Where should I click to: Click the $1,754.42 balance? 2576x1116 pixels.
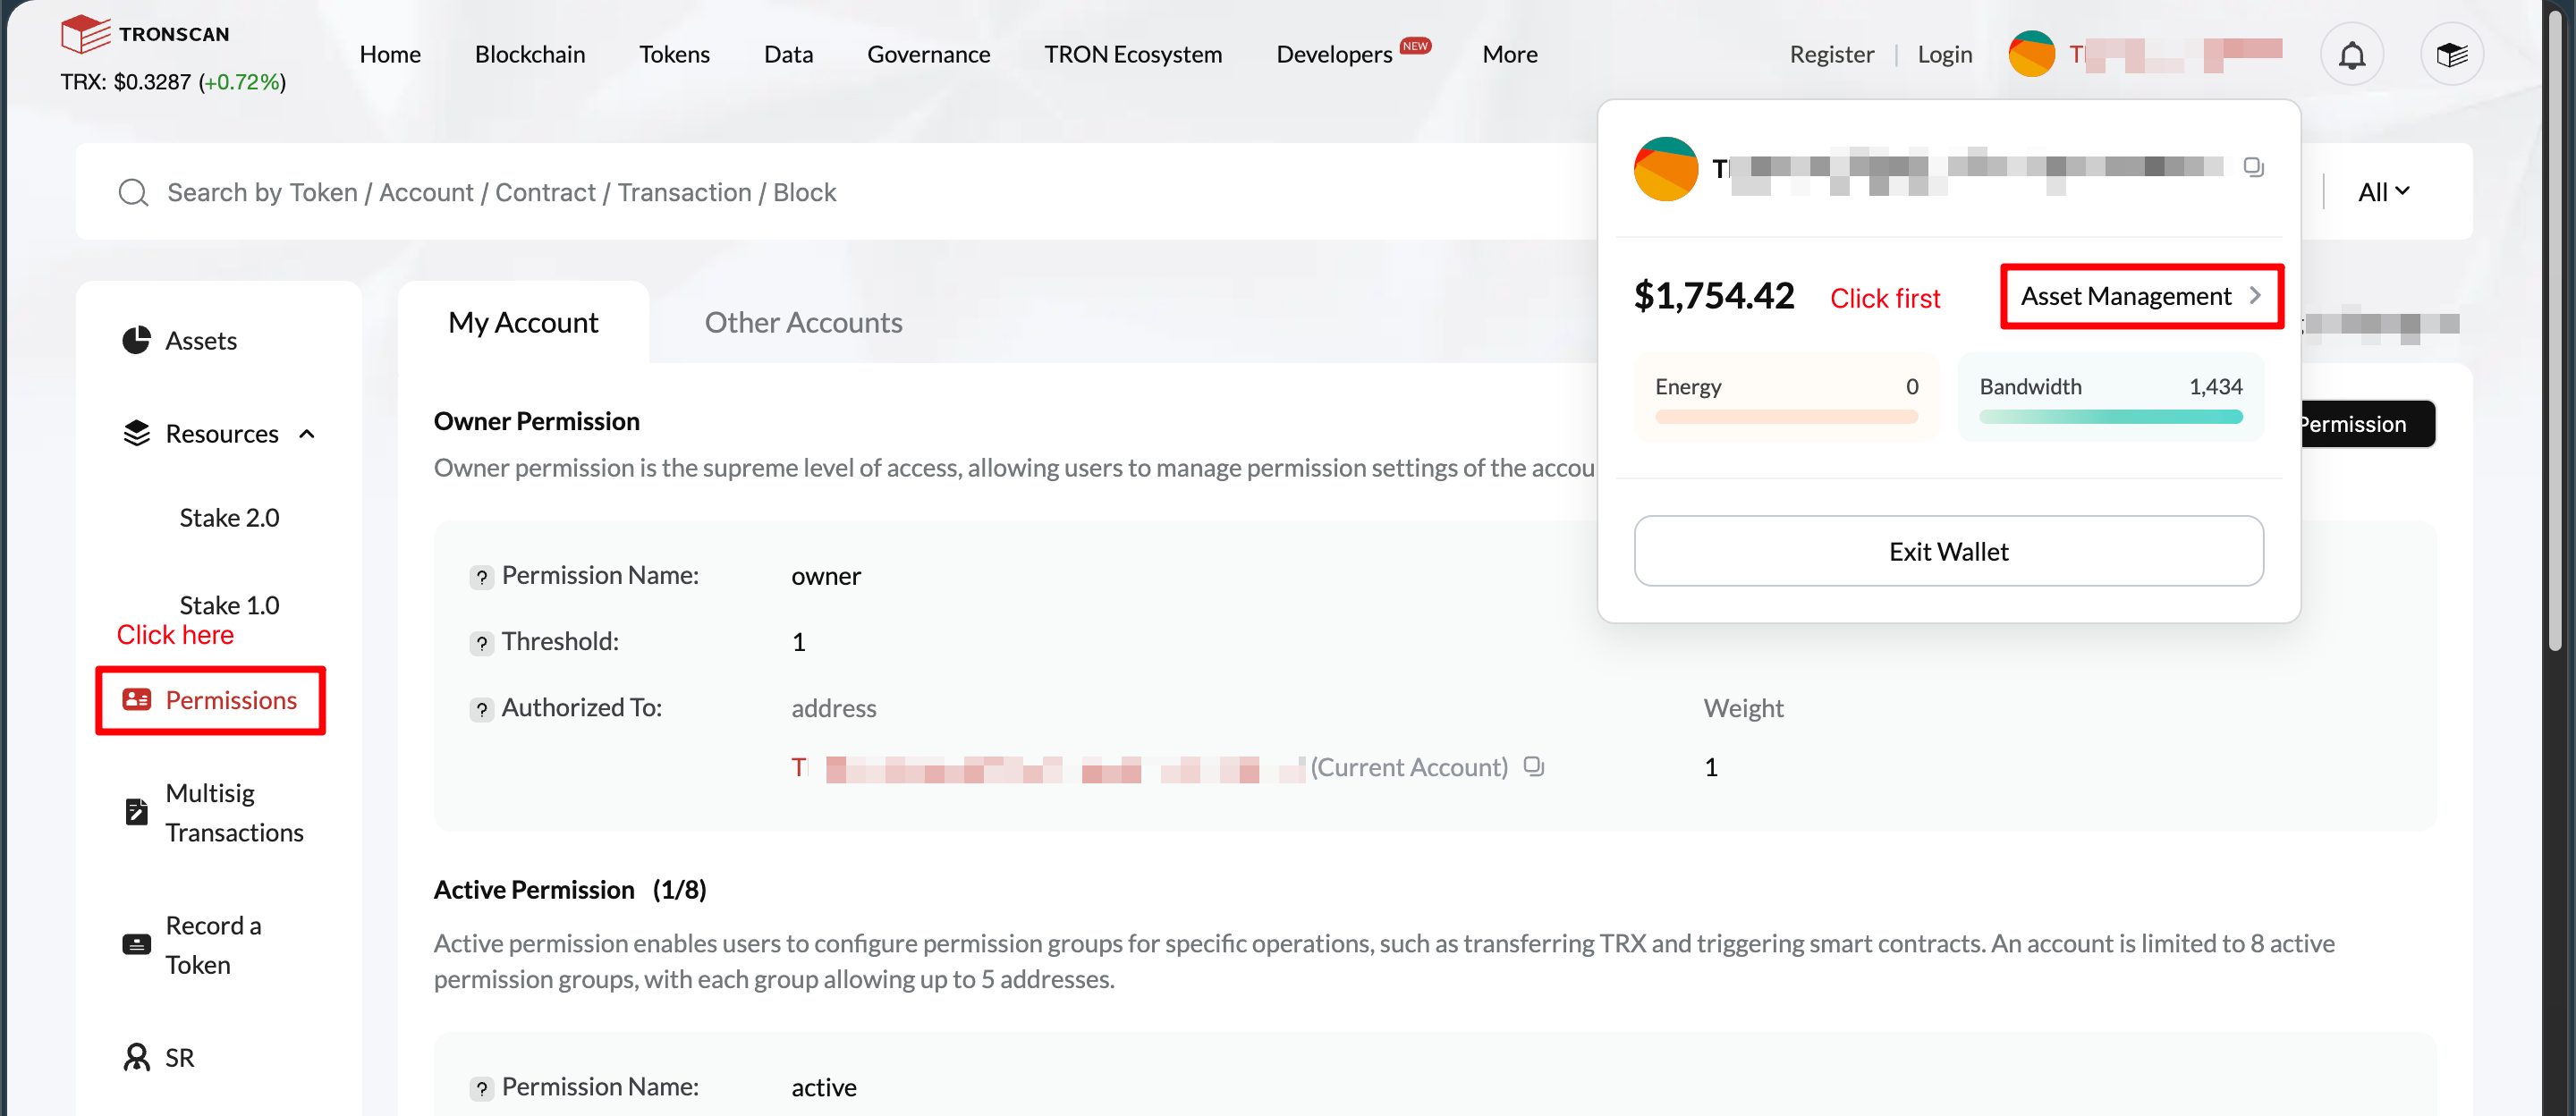click(1714, 296)
